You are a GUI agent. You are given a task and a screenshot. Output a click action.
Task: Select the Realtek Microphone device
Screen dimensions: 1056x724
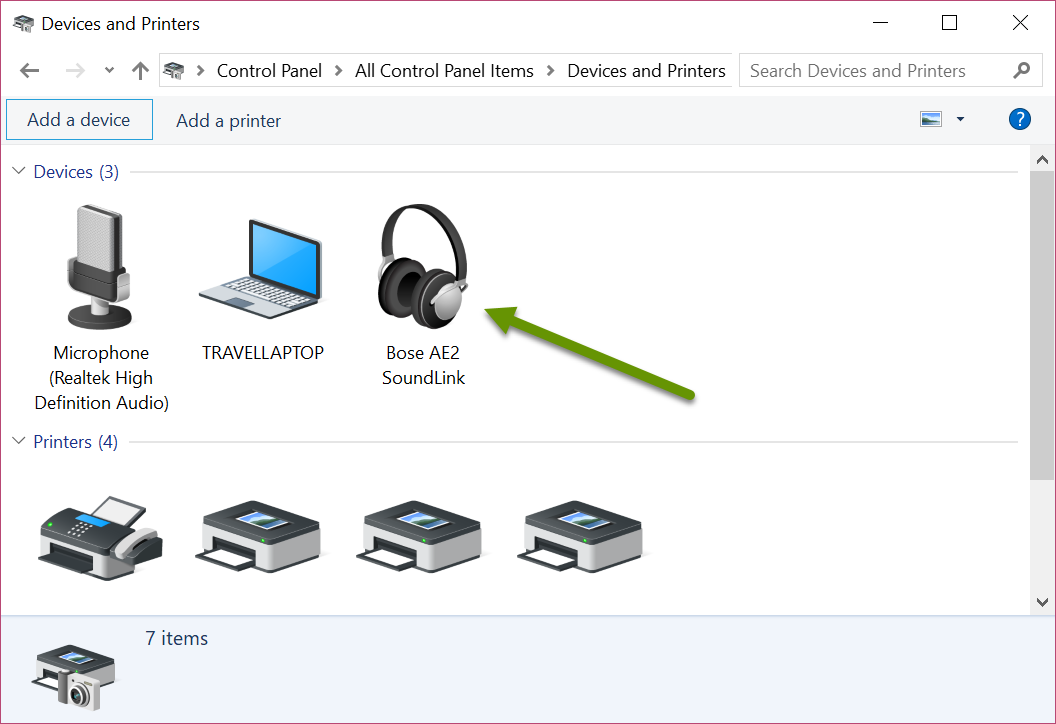click(x=100, y=265)
